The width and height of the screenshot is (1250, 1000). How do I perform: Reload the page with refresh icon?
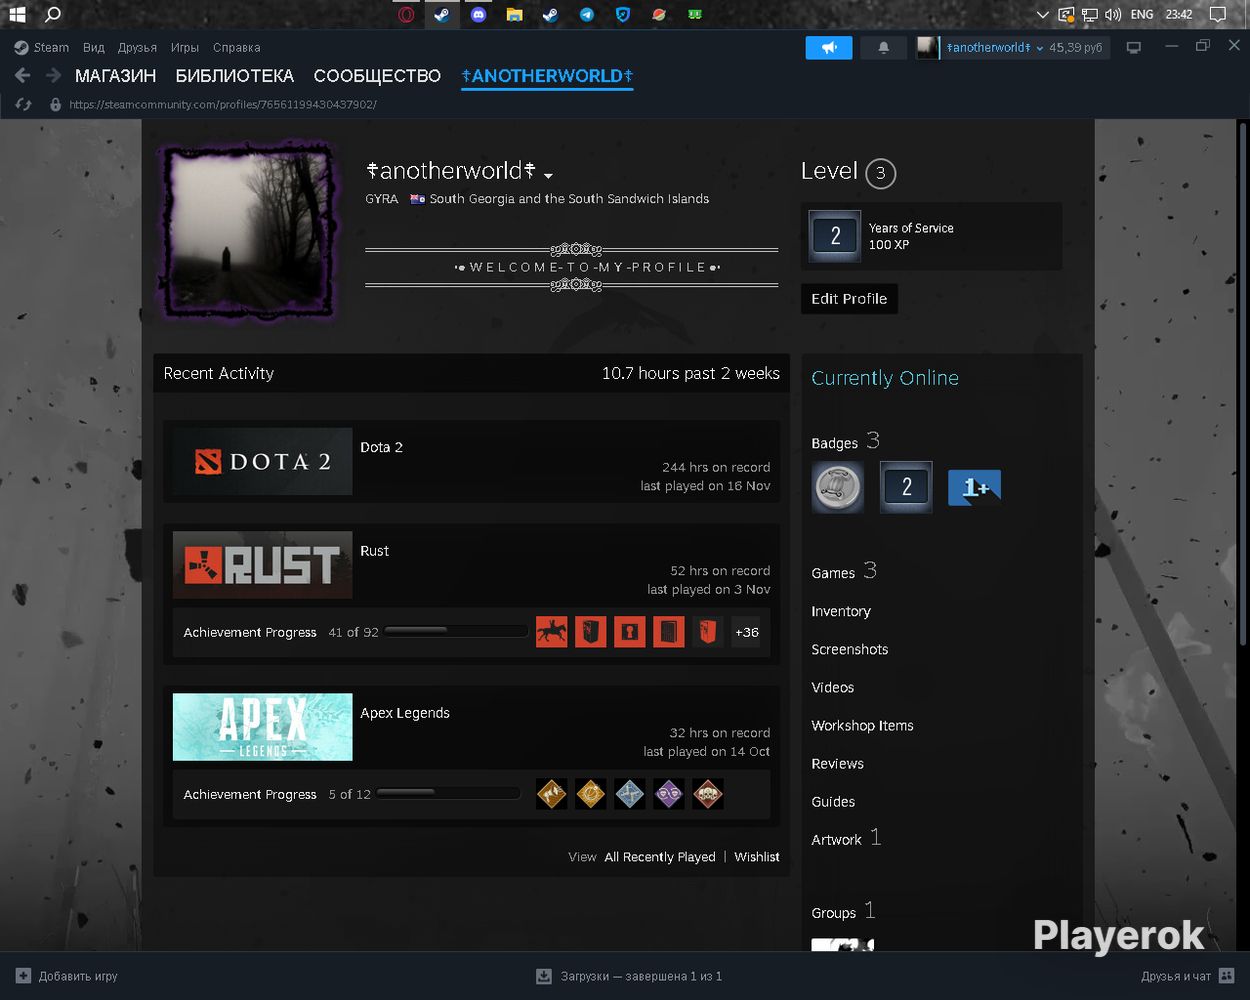click(23, 104)
